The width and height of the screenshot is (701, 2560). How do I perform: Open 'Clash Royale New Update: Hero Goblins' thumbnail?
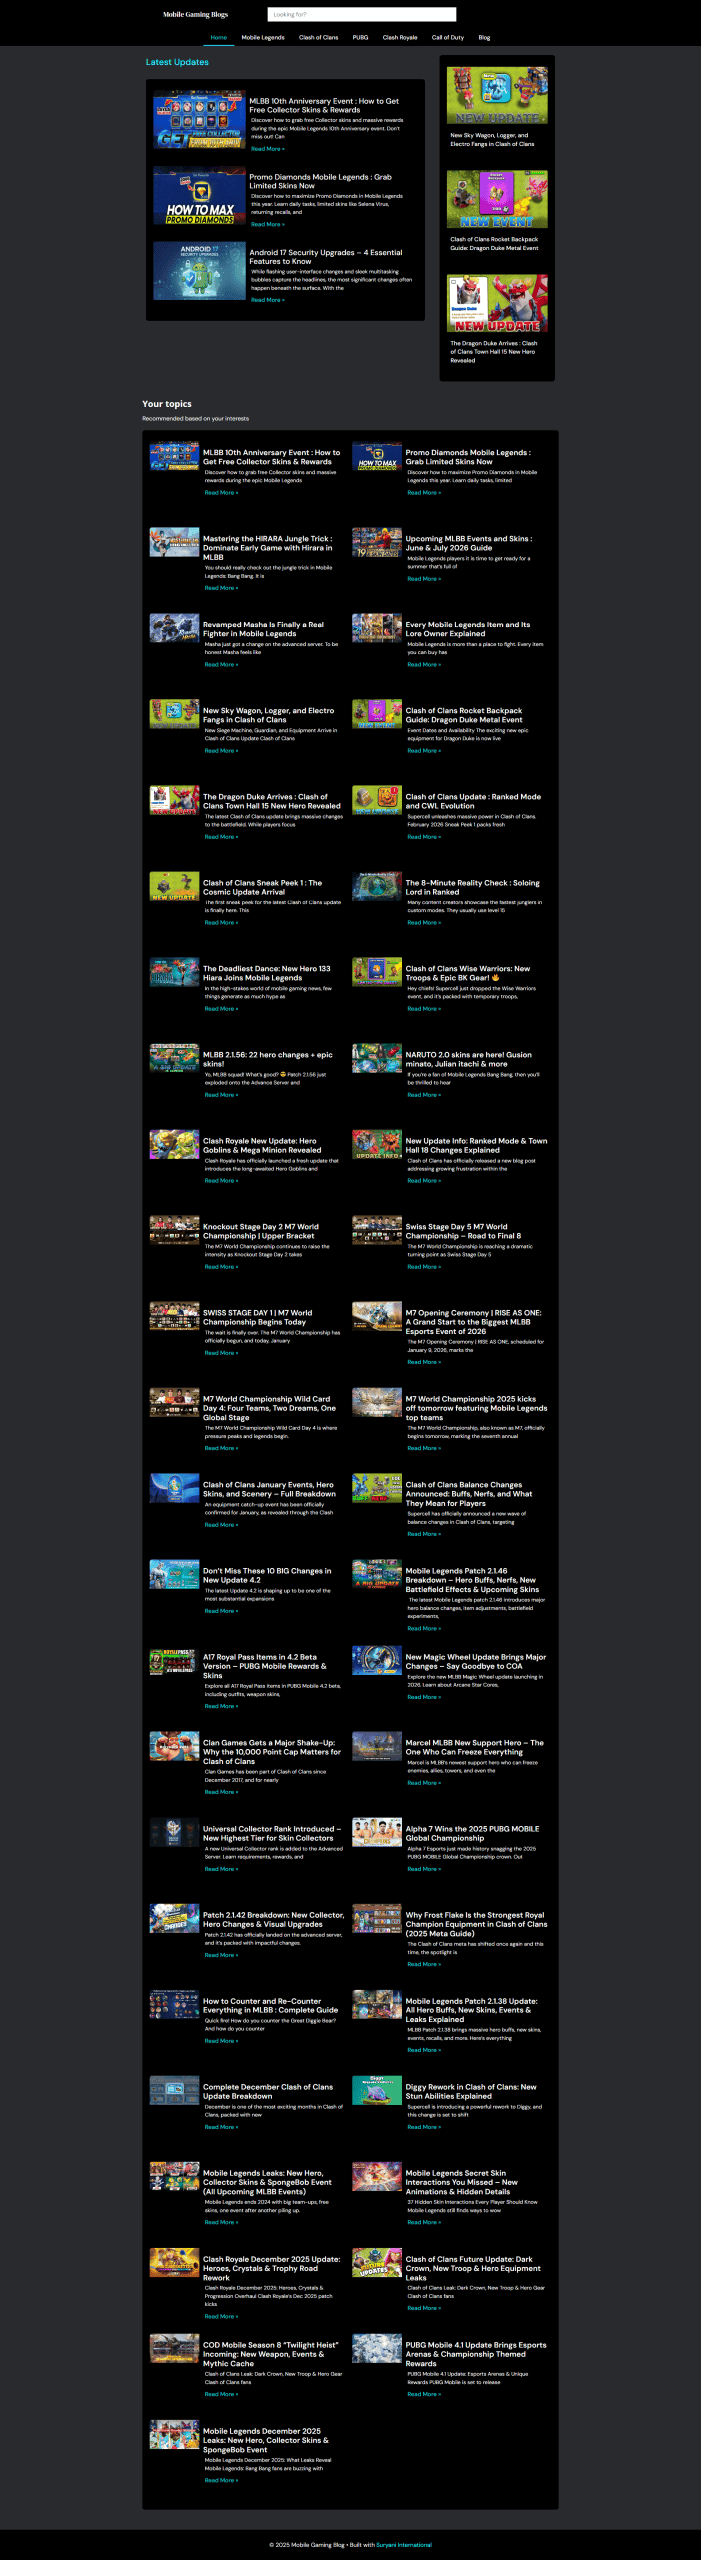pyautogui.click(x=174, y=1144)
